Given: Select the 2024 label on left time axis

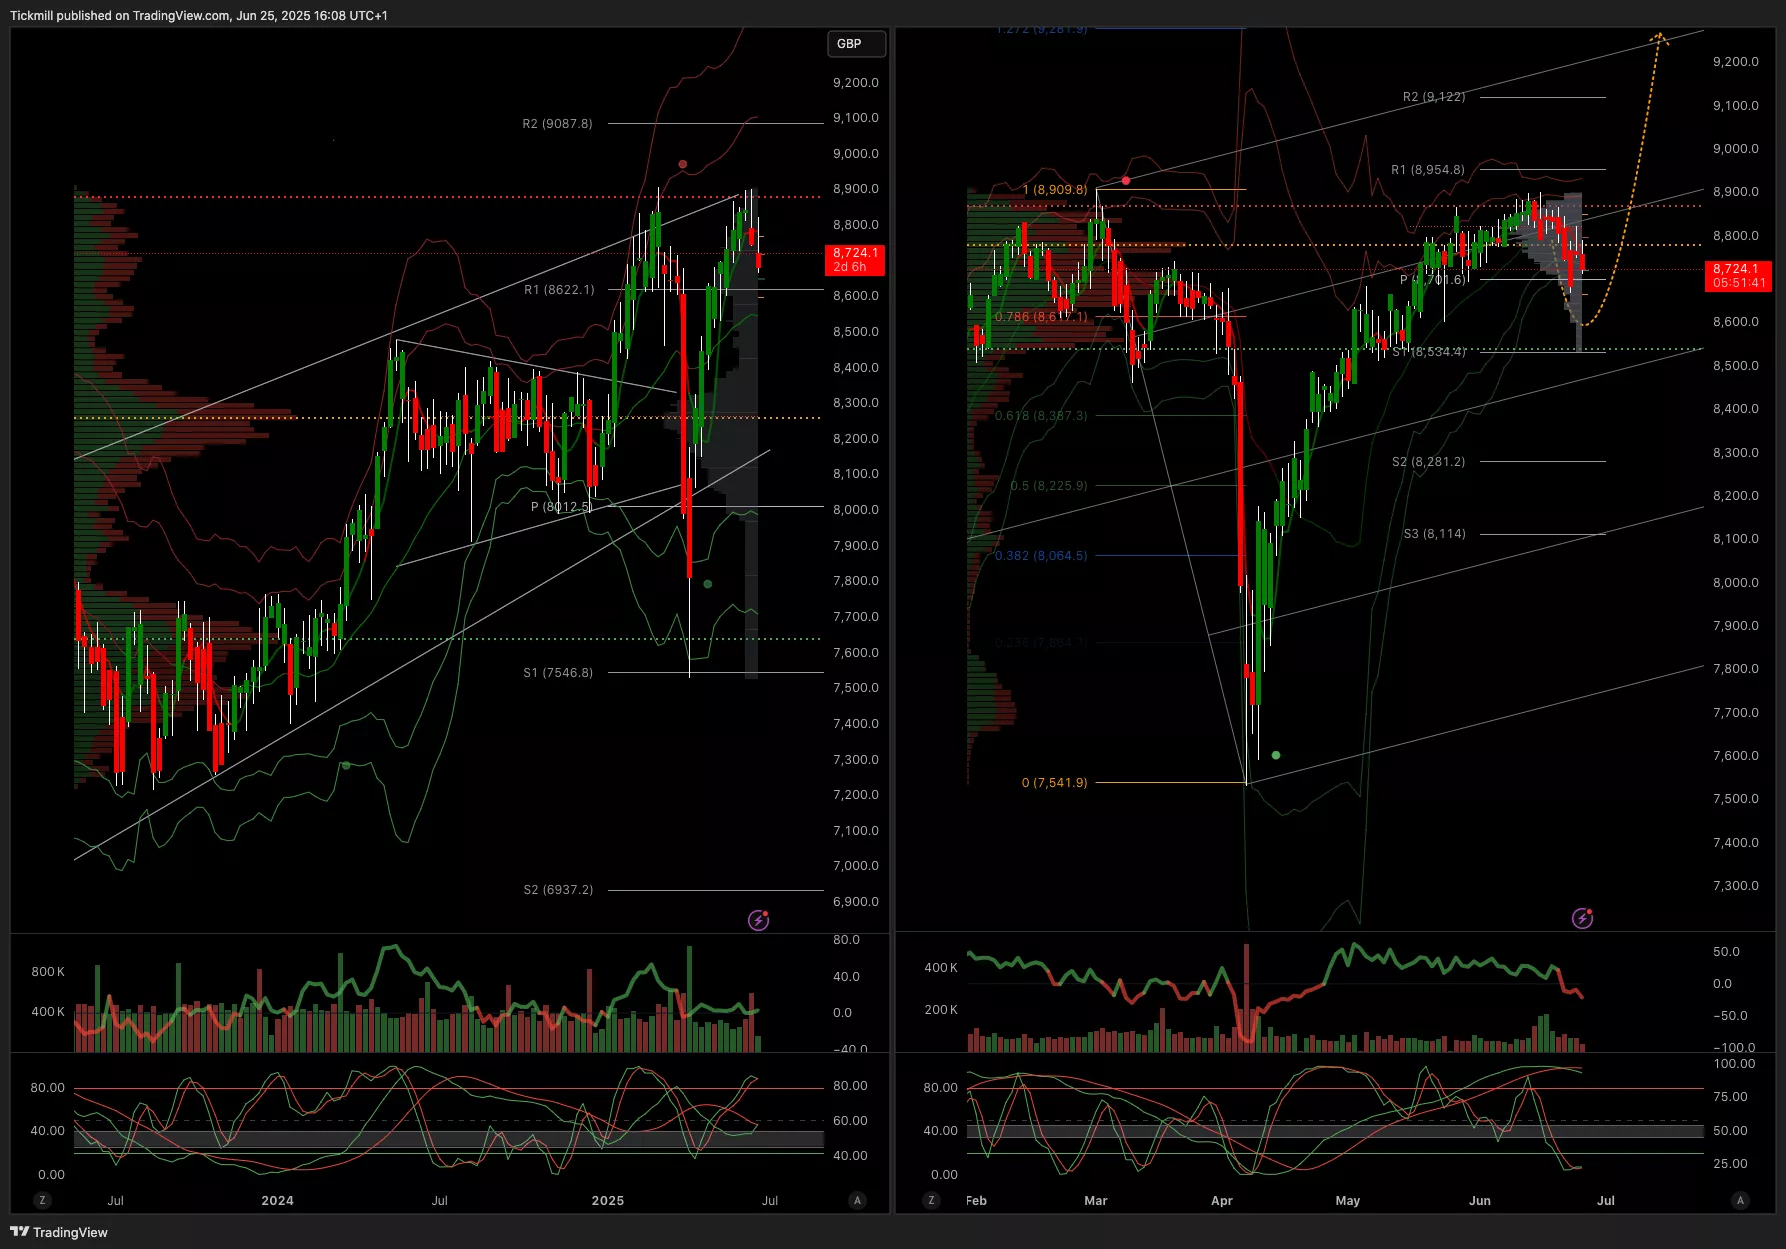Looking at the screenshot, I should [x=277, y=1200].
